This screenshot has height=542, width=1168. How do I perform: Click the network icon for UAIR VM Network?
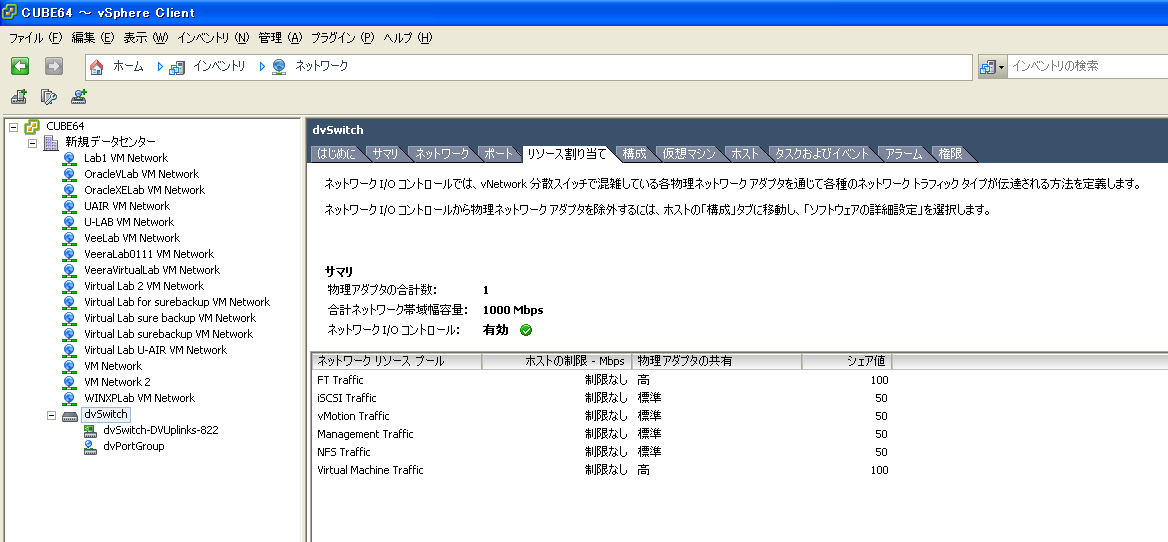pyautogui.click(x=69, y=206)
